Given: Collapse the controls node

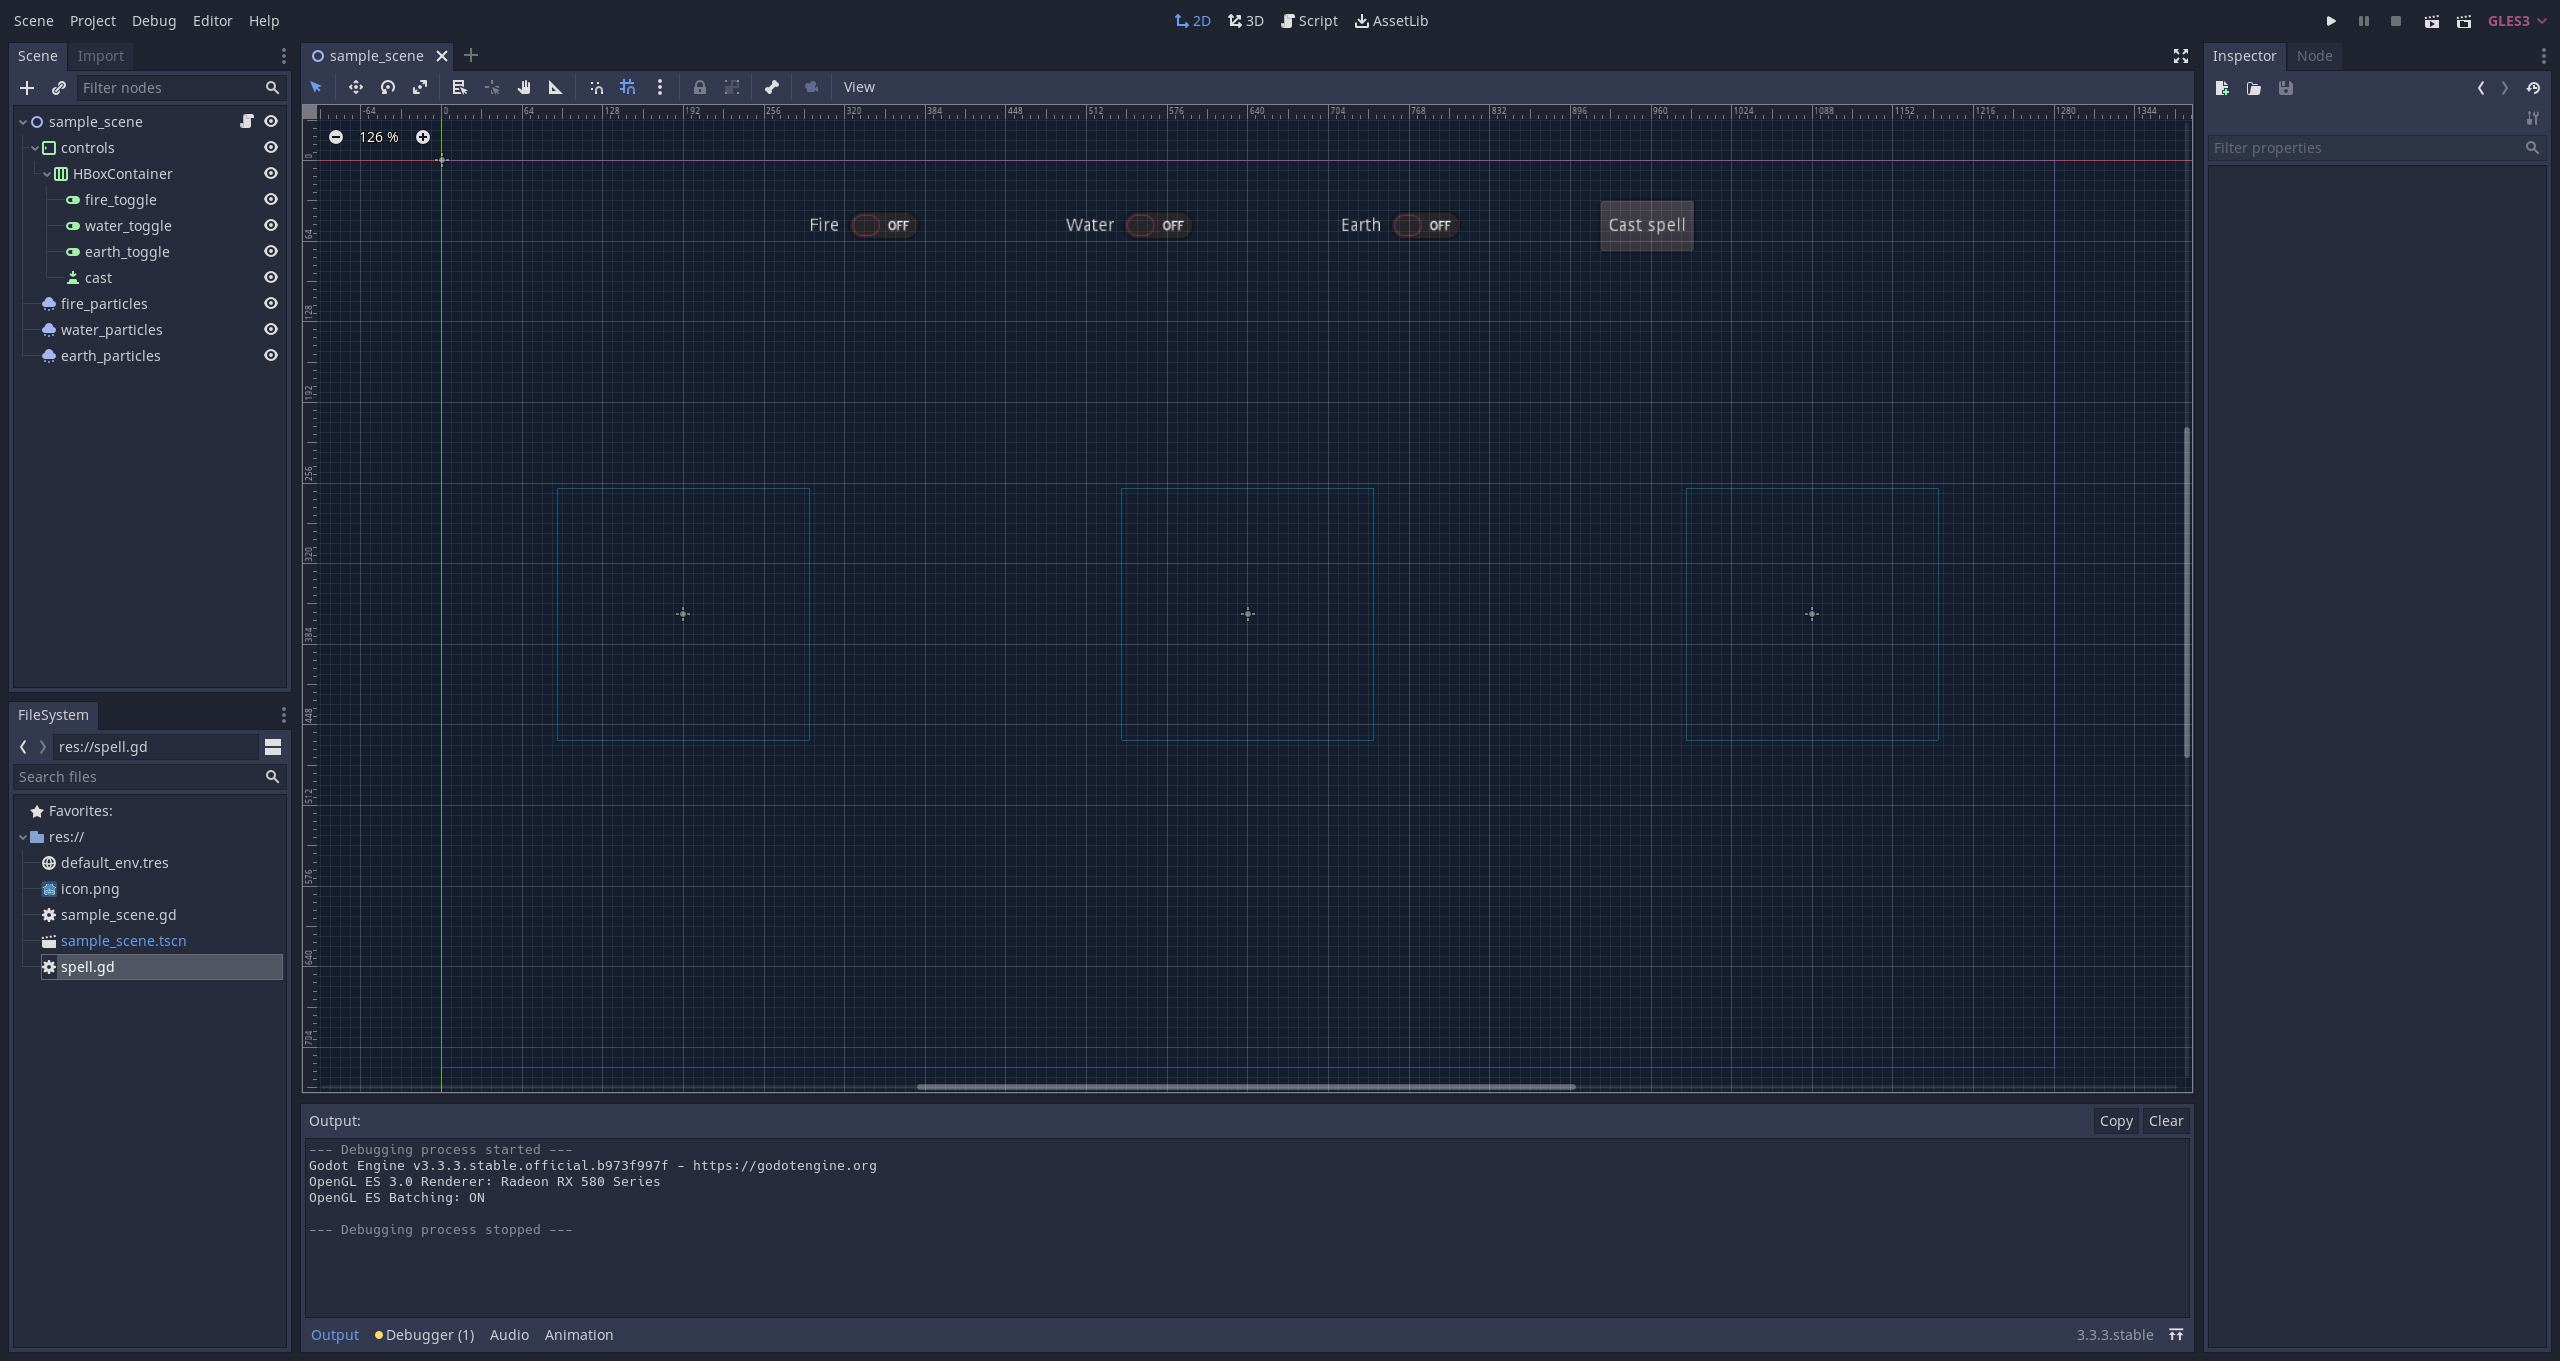Looking at the screenshot, I should (x=35, y=148).
